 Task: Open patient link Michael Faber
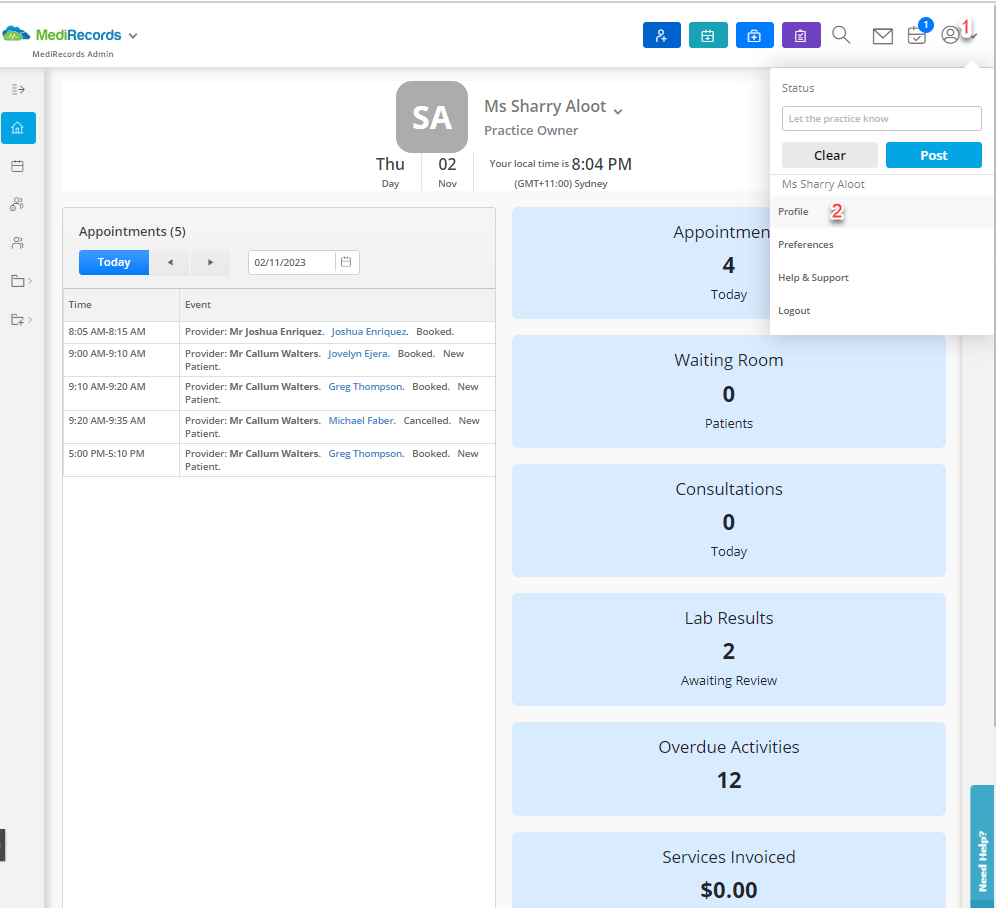361,421
